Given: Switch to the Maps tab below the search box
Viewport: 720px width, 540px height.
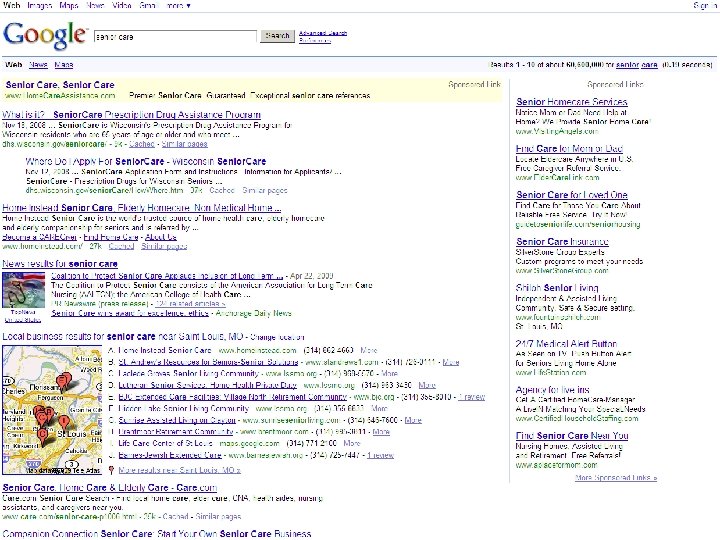Looking at the screenshot, I should click(64, 65).
